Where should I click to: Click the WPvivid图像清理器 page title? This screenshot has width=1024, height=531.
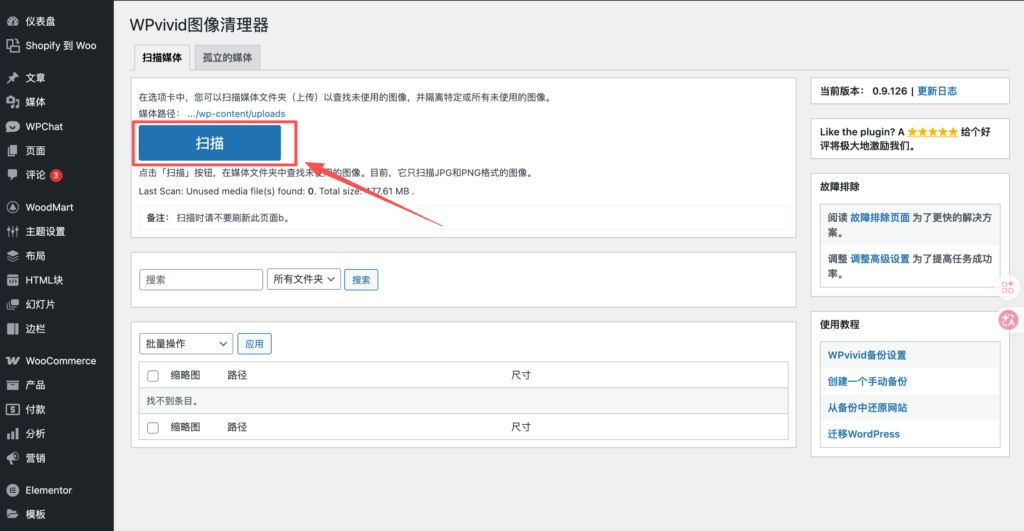coord(199,25)
